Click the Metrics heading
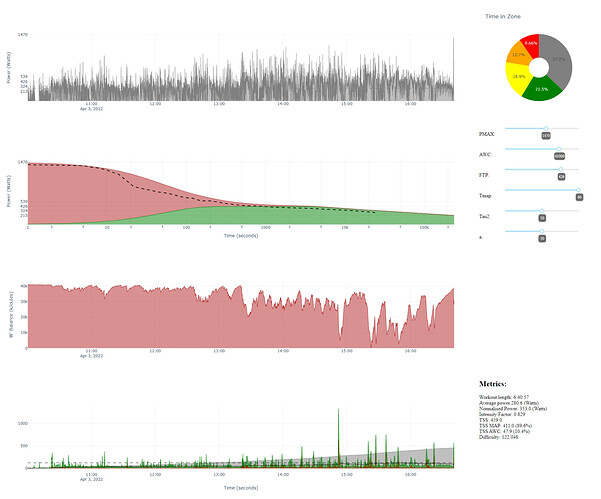Screen dimensions: 601x499 (493, 384)
